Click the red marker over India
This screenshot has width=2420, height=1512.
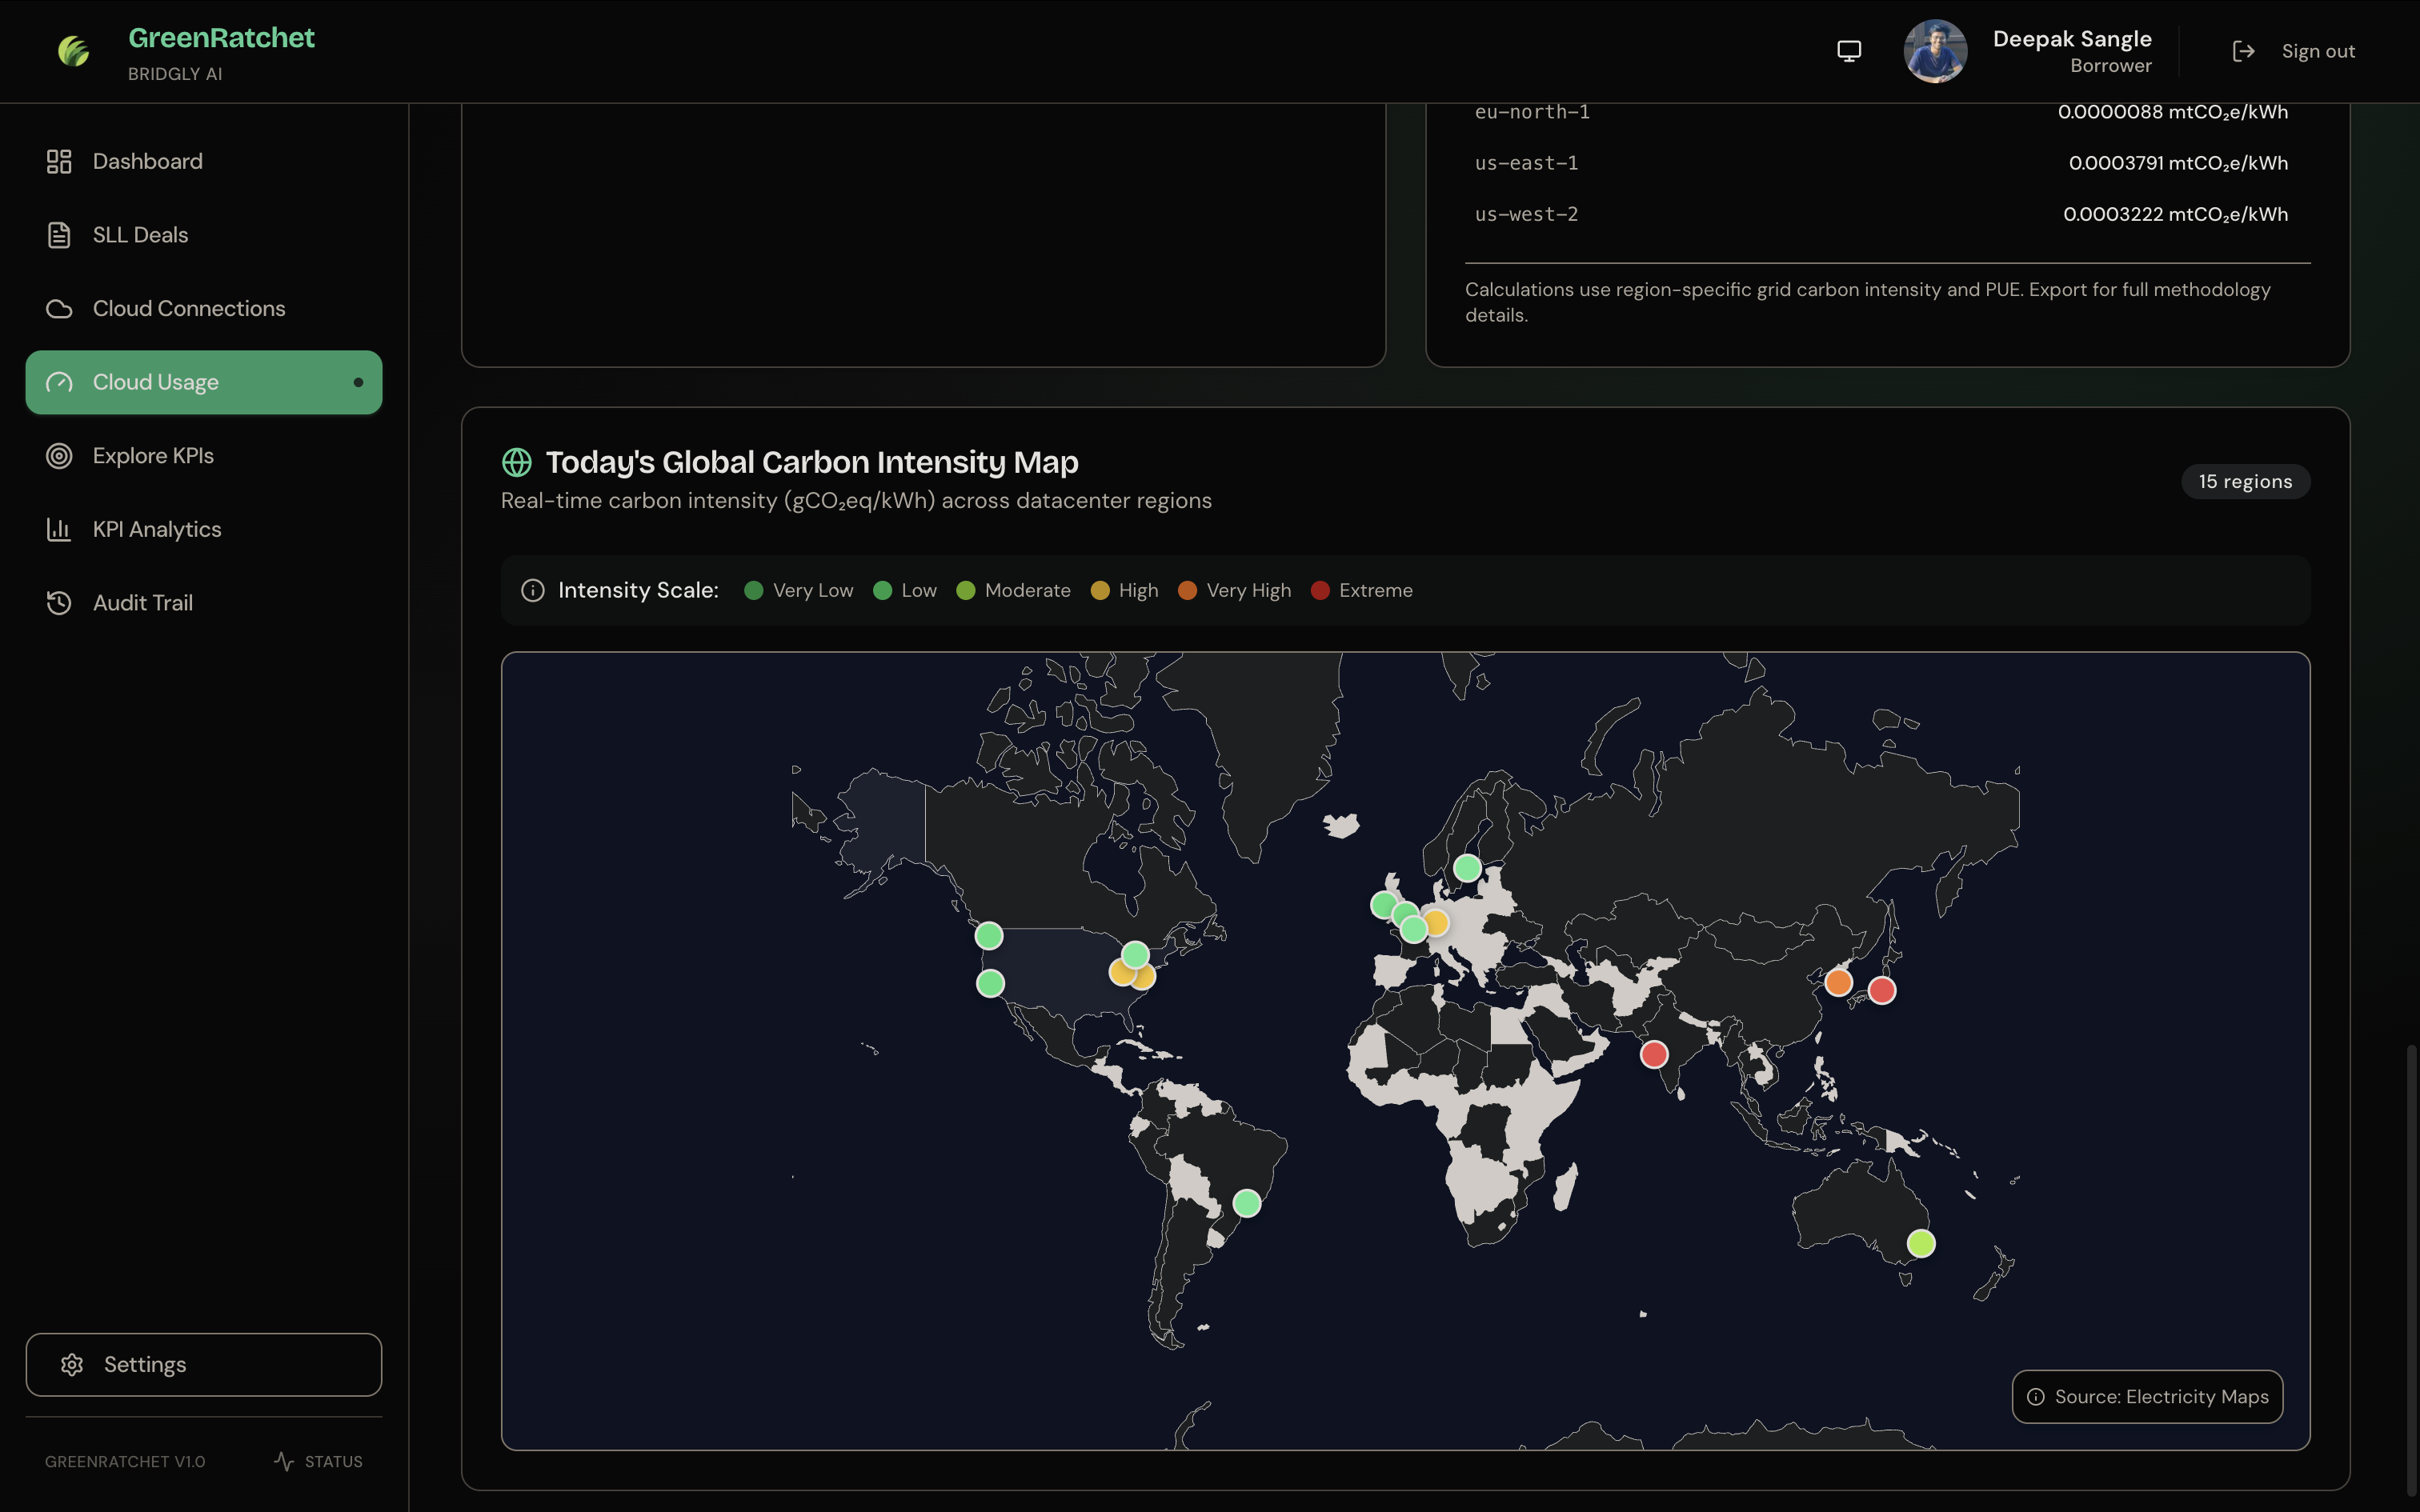point(1654,1054)
